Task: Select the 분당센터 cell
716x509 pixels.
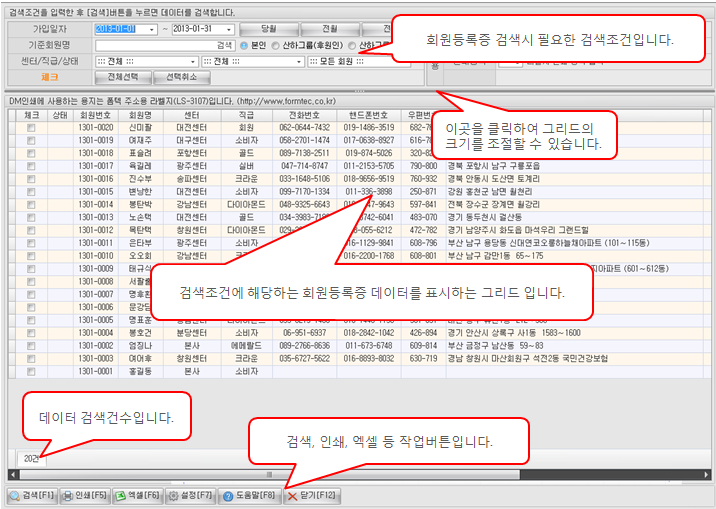Action: 192,333
